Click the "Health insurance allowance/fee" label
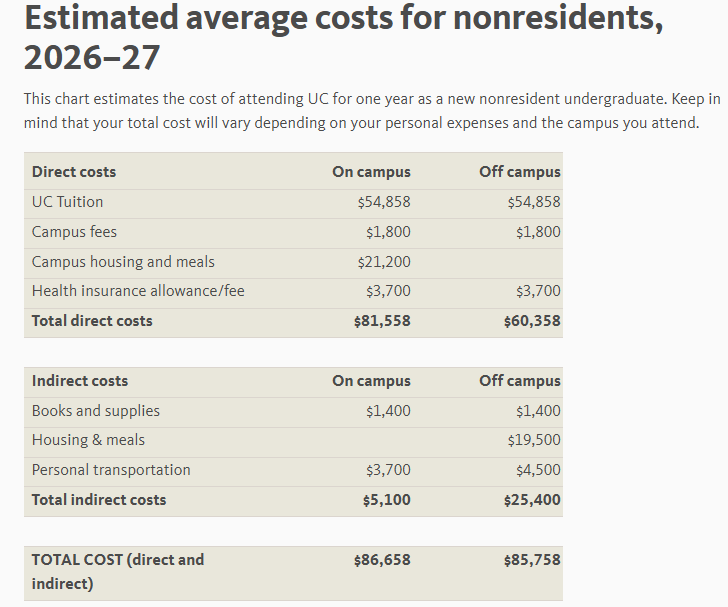 point(138,291)
